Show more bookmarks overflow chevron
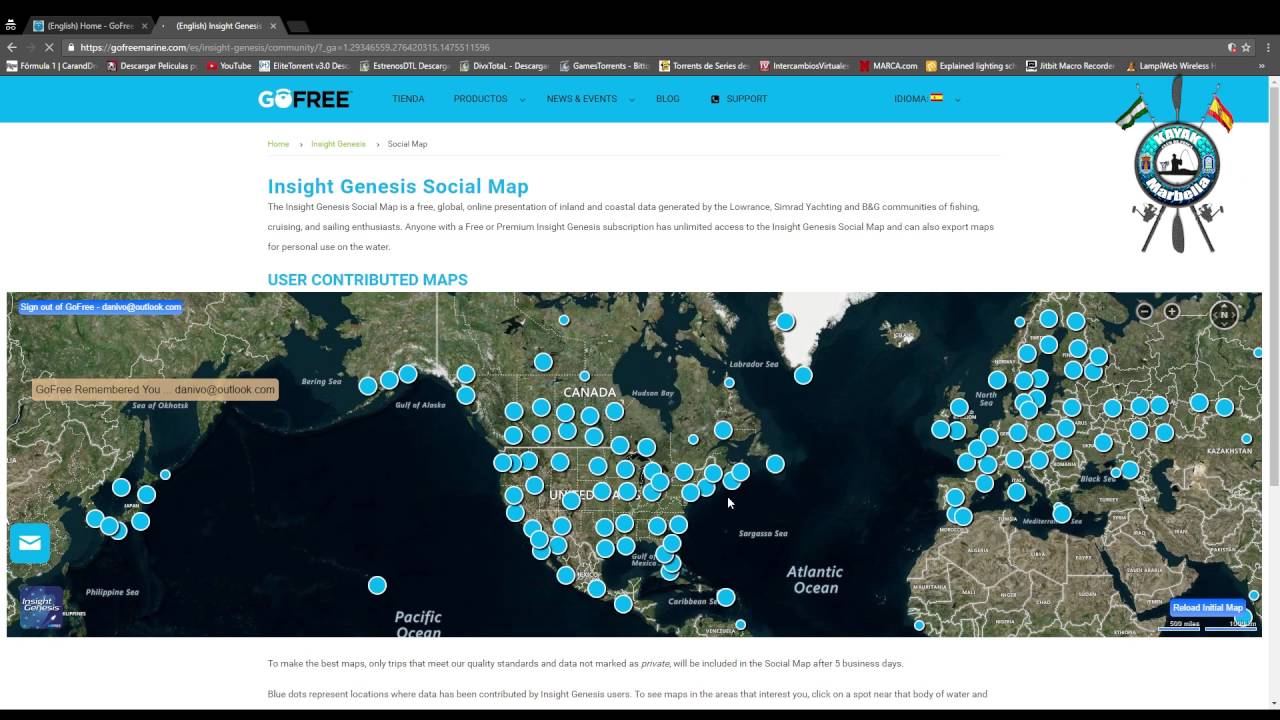 [x=1261, y=66]
